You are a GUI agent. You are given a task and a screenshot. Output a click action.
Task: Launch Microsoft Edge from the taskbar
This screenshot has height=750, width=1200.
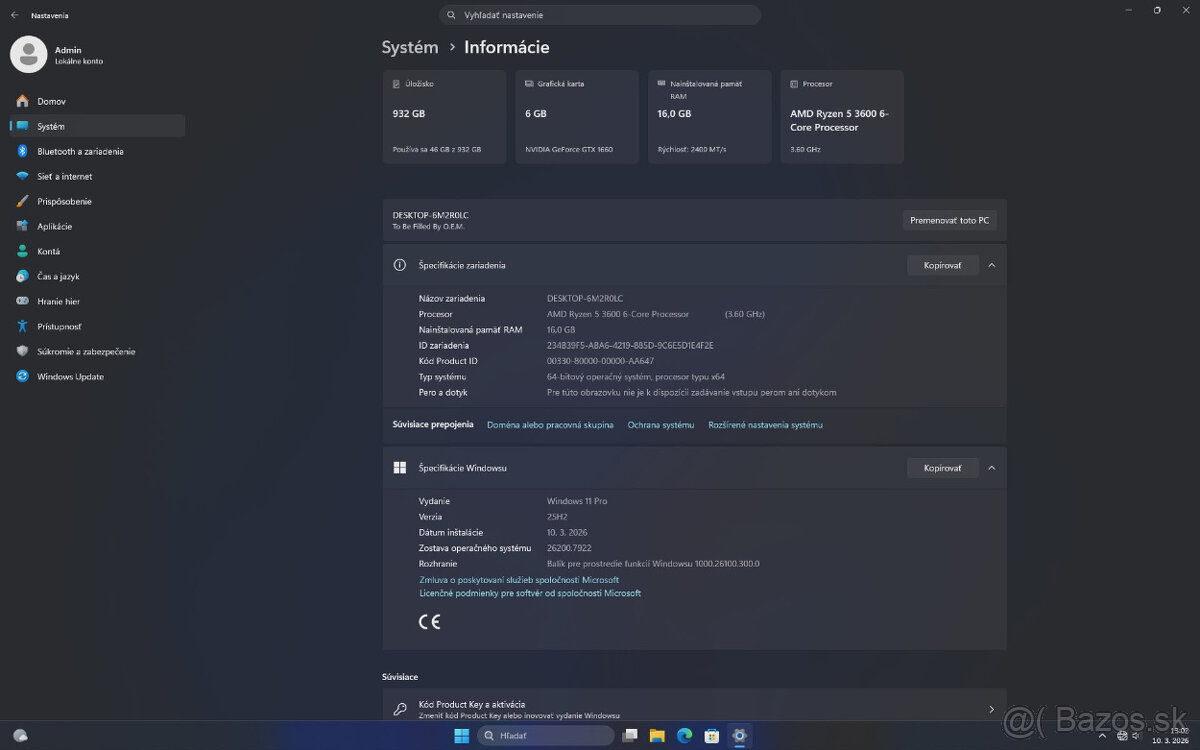[684, 736]
